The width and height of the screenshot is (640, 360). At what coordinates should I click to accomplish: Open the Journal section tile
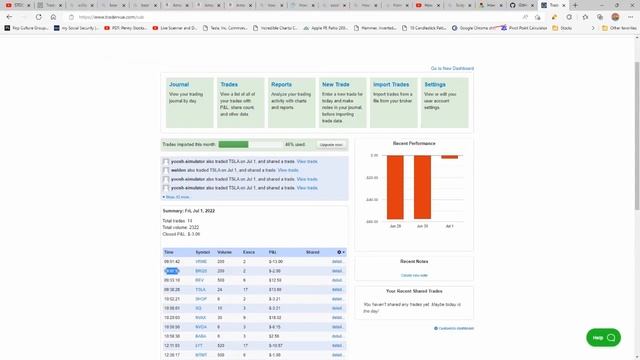[x=189, y=102]
